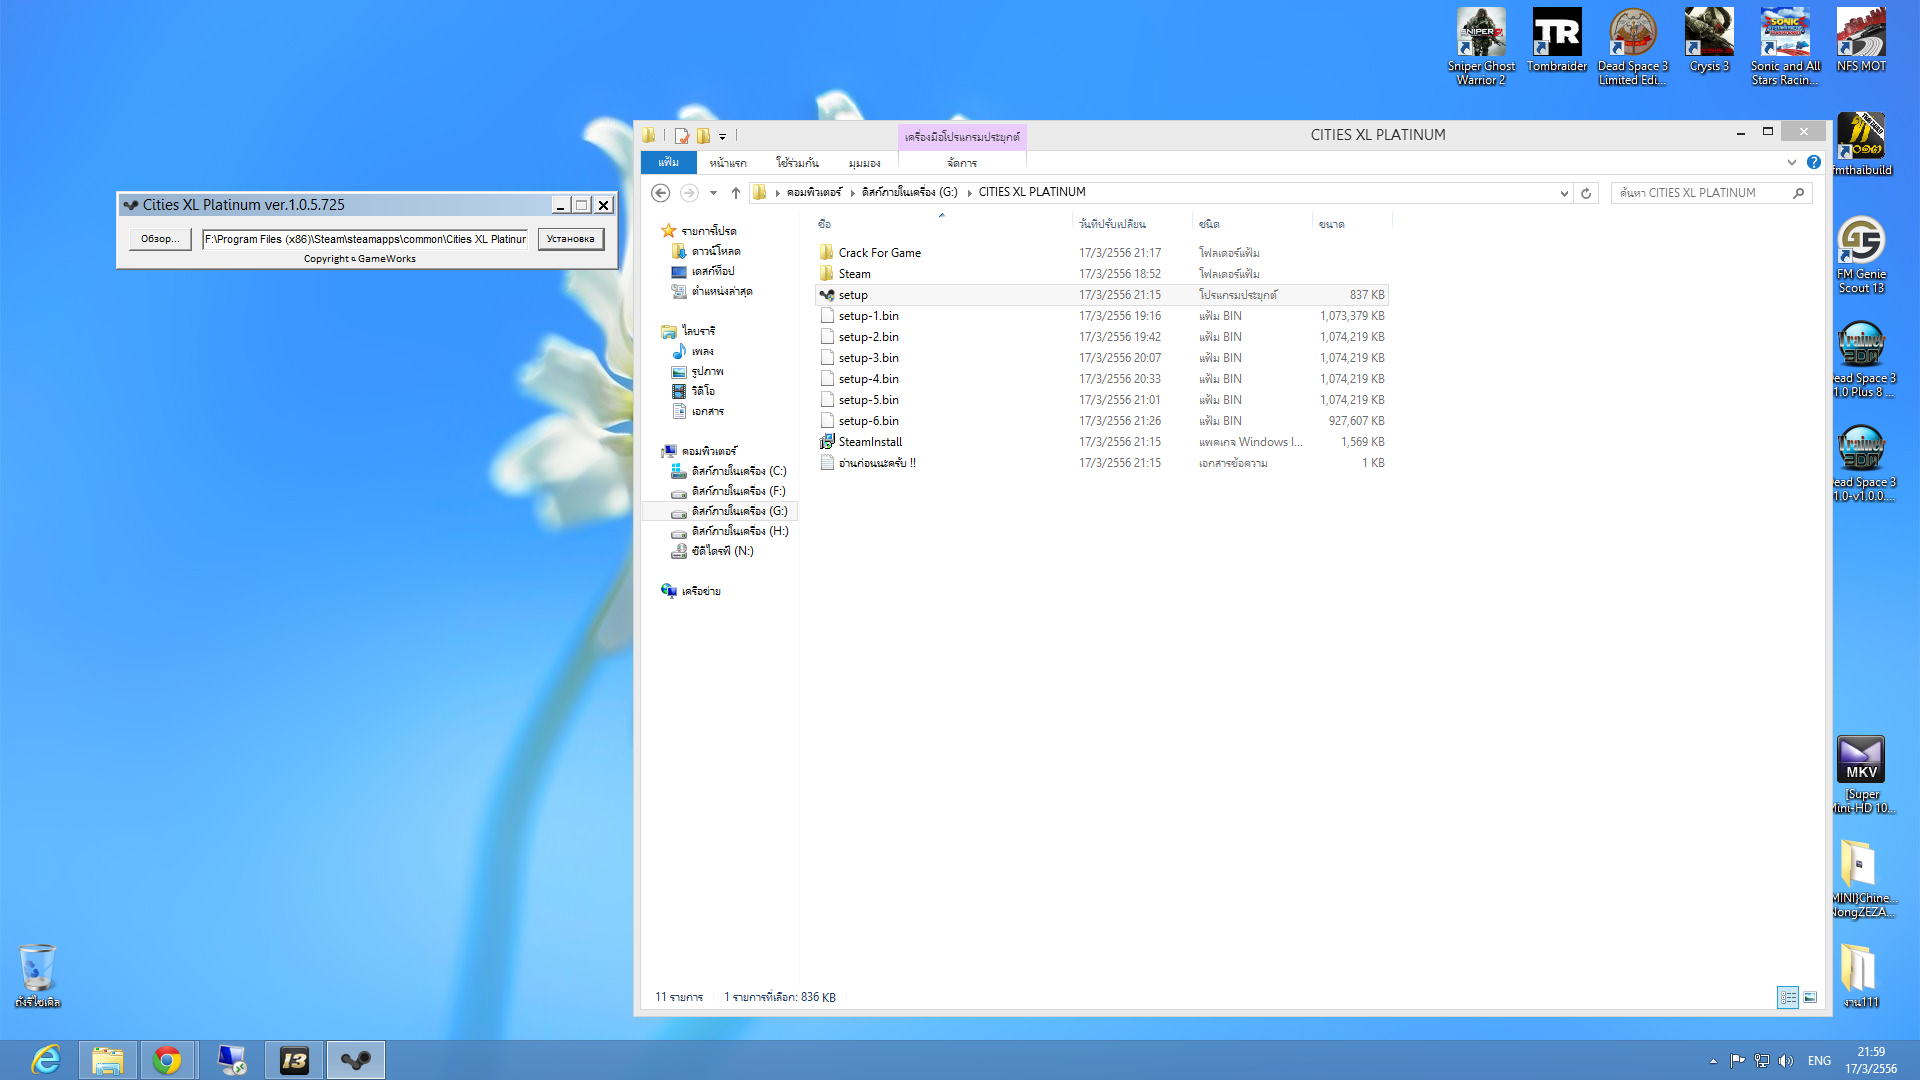Open Google Chrome from the taskbar
Viewport: 1920px width, 1080px height.
point(167,1060)
